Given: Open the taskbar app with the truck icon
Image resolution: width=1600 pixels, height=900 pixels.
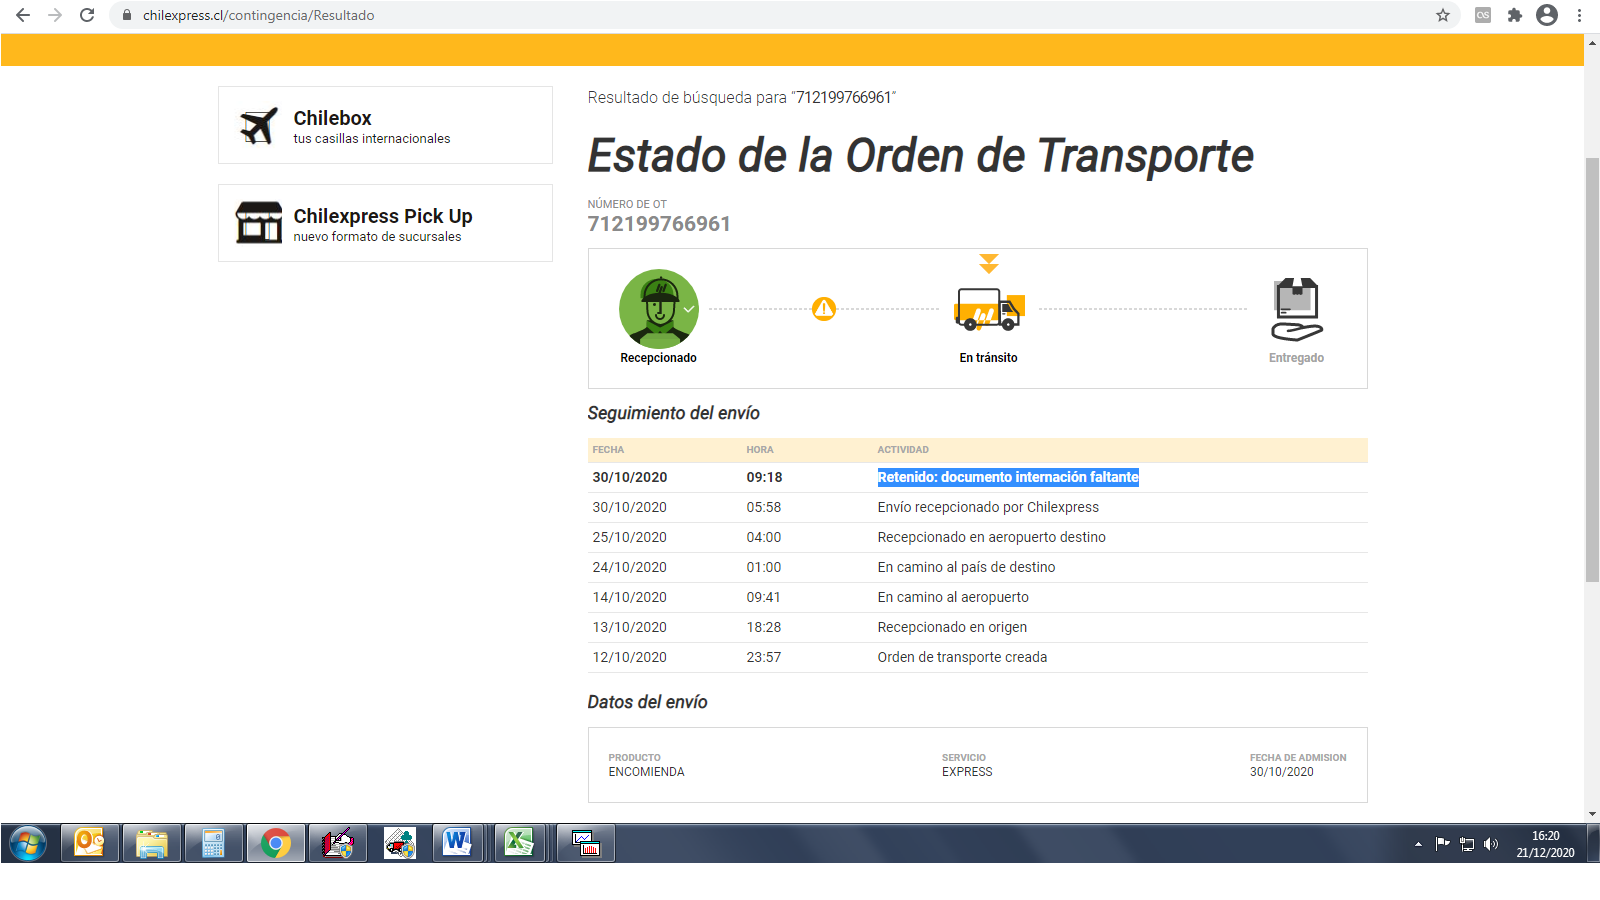Looking at the screenshot, I should (x=400, y=843).
